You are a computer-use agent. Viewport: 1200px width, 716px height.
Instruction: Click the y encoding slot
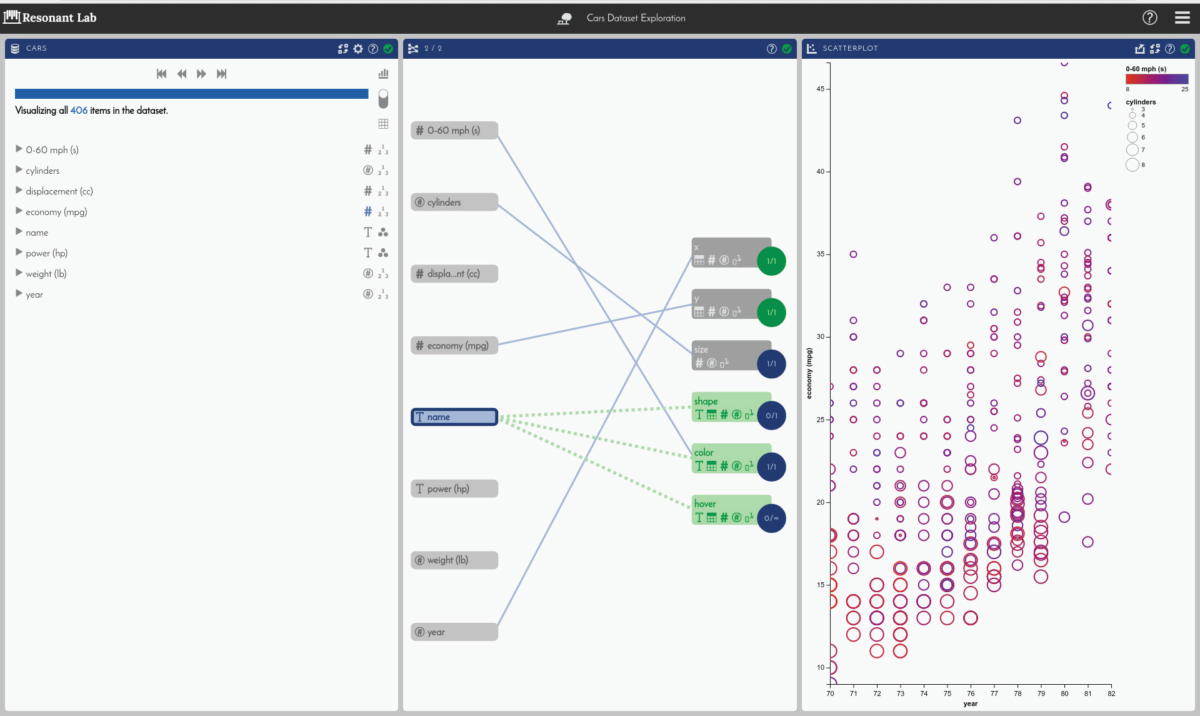click(x=731, y=305)
